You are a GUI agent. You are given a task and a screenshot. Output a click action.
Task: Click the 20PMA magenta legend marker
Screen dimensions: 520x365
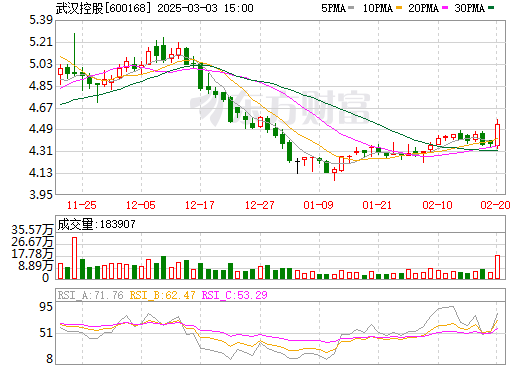[x=445, y=8]
